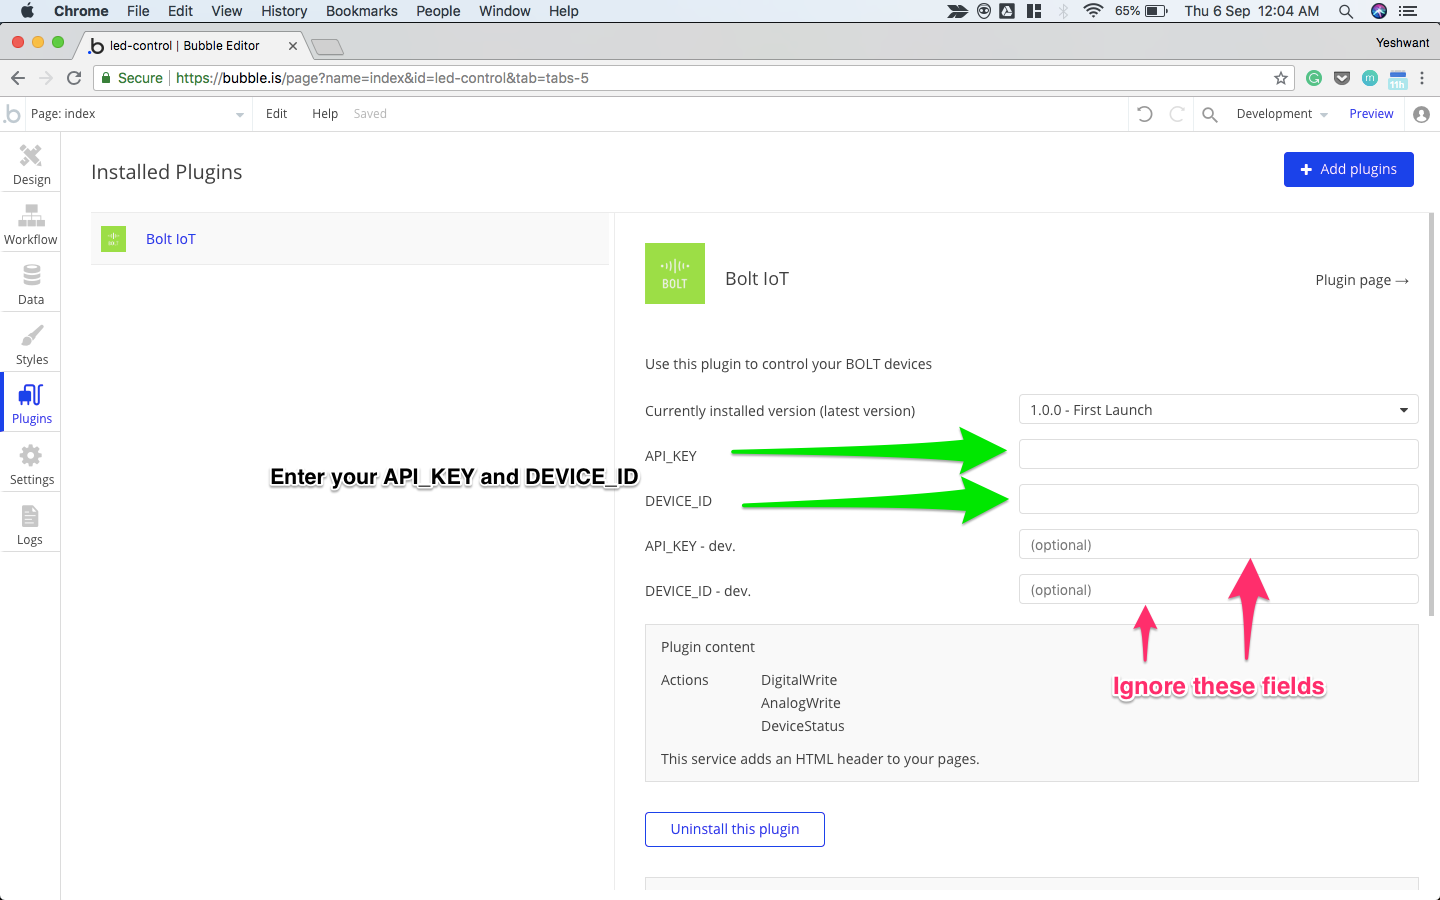Open macOS Spotlight search
Image resolution: width=1440 pixels, height=900 pixels.
[1346, 11]
